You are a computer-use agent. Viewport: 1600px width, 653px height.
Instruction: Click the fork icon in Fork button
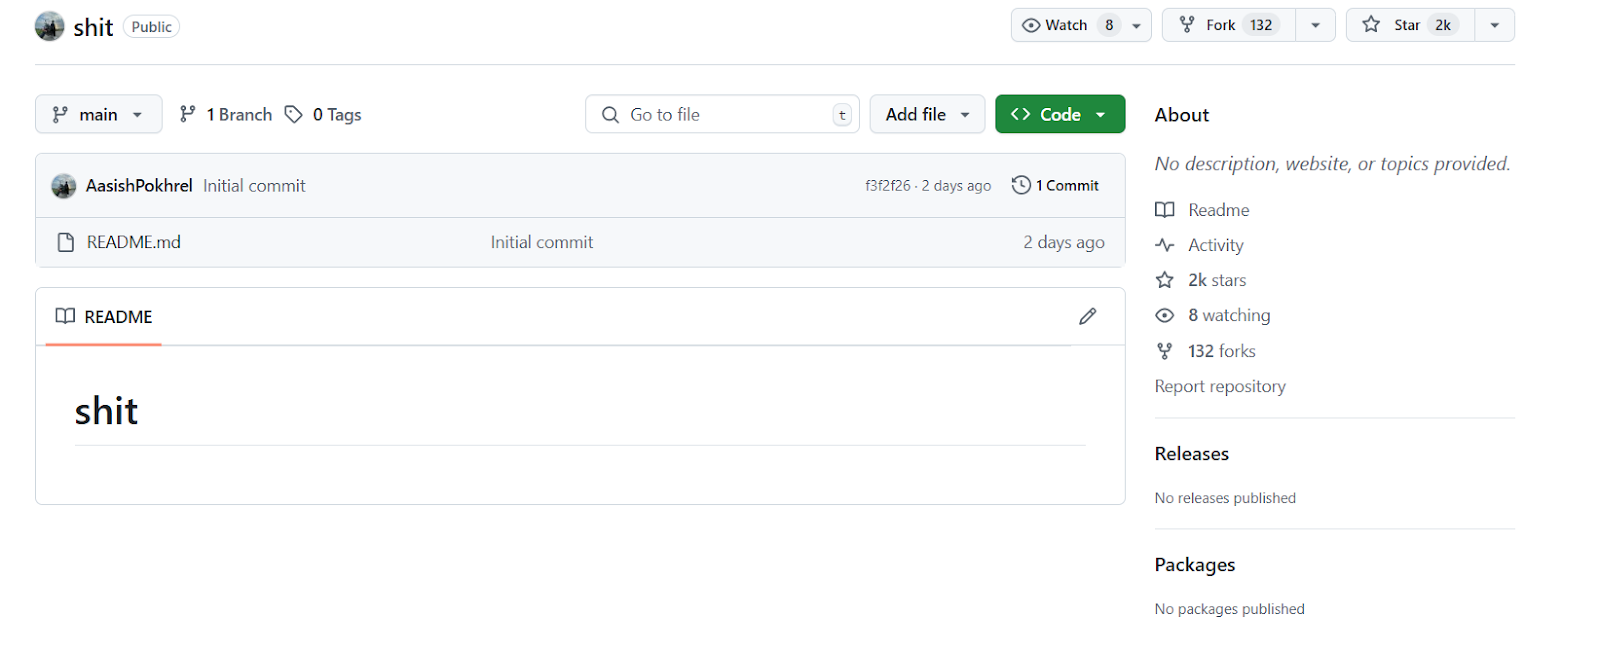pyautogui.click(x=1187, y=25)
